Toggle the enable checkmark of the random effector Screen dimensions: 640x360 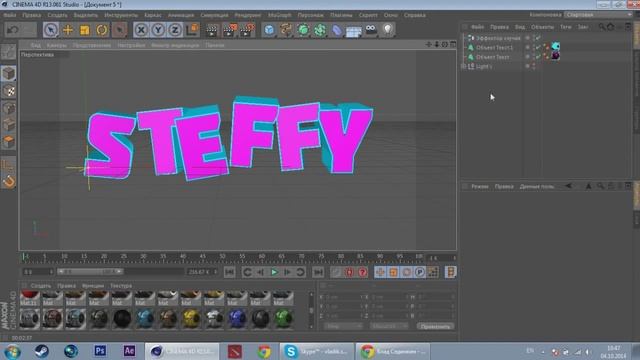[538, 38]
